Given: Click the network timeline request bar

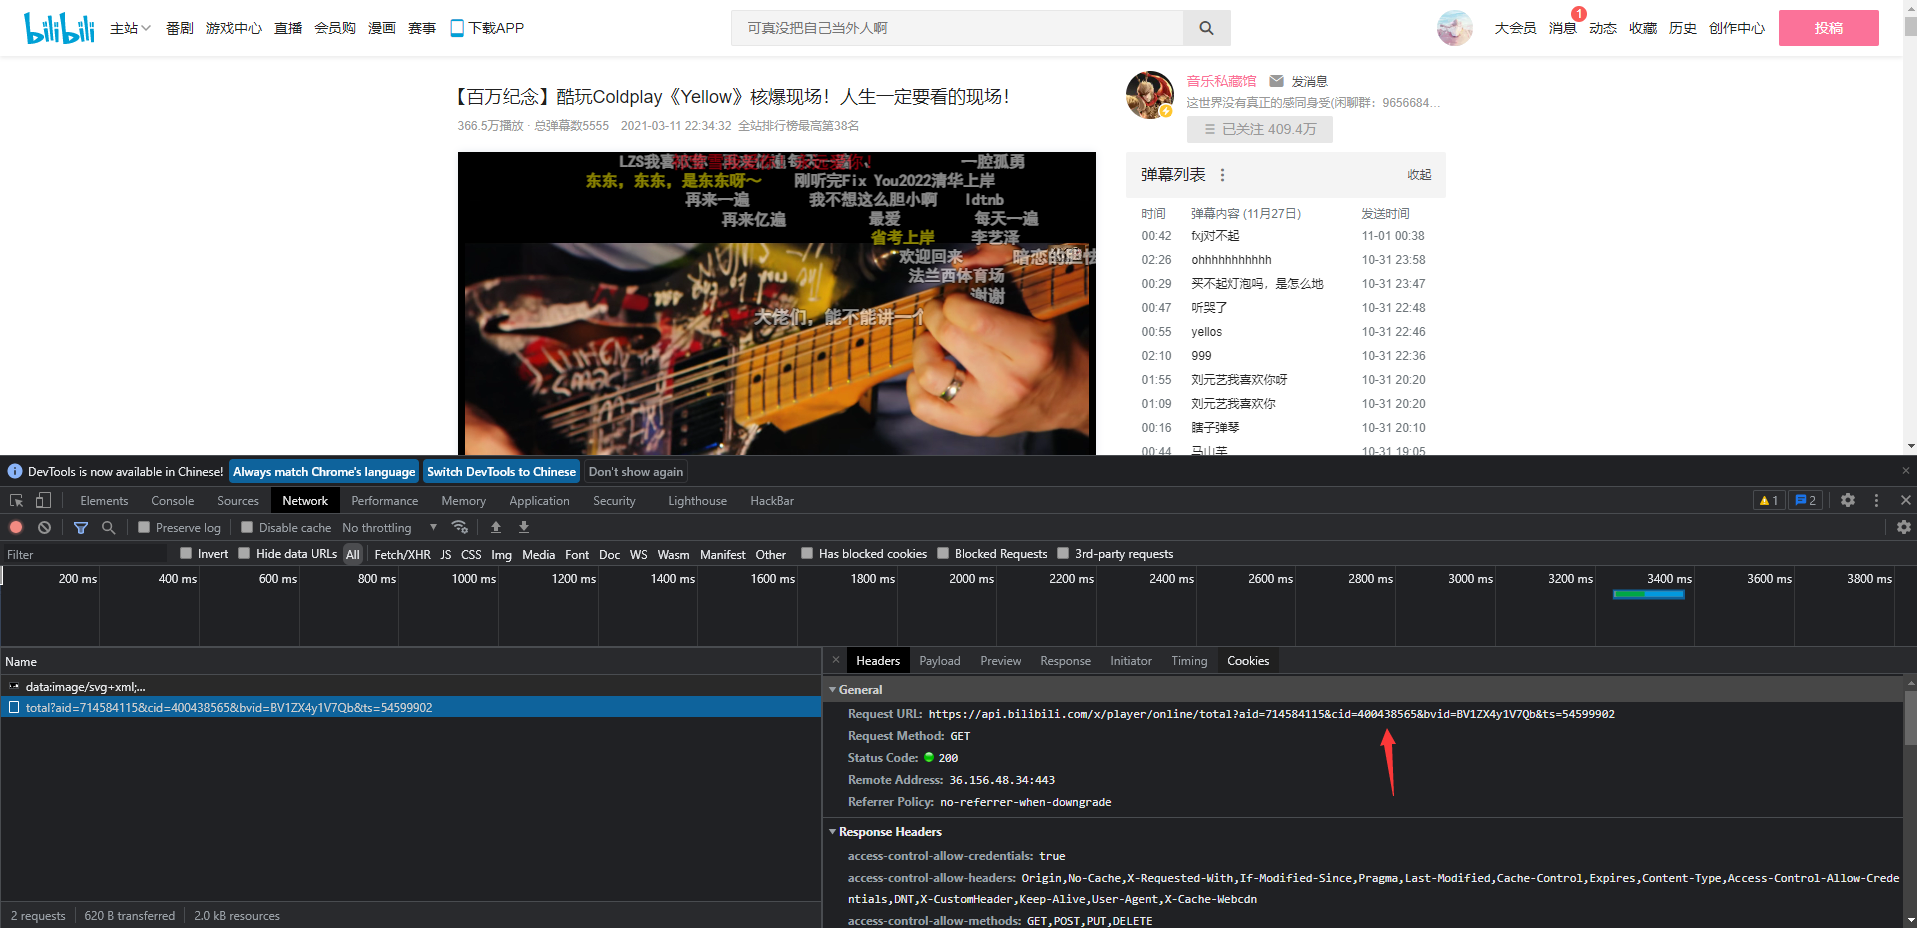Looking at the screenshot, I should pyautogui.click(x=1649, y=594).
